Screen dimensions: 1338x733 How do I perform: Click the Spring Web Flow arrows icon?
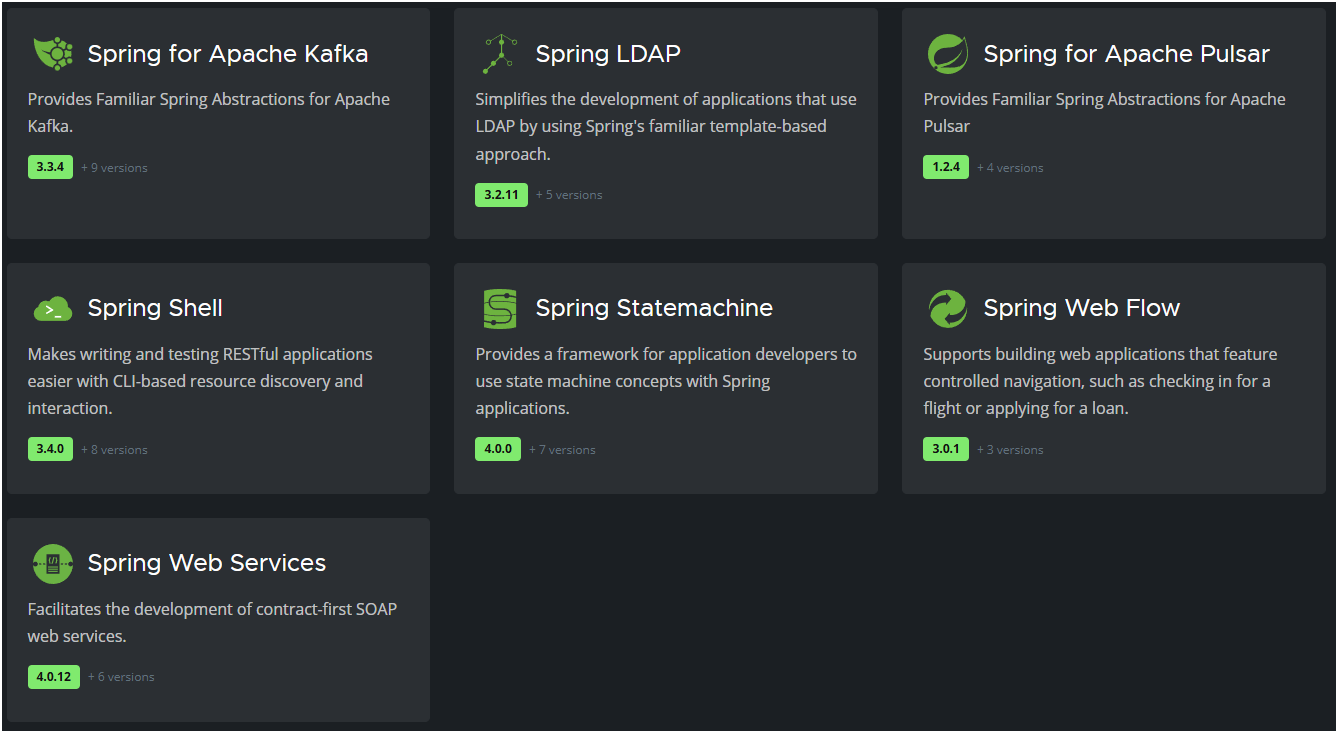[x=948, y=309]
